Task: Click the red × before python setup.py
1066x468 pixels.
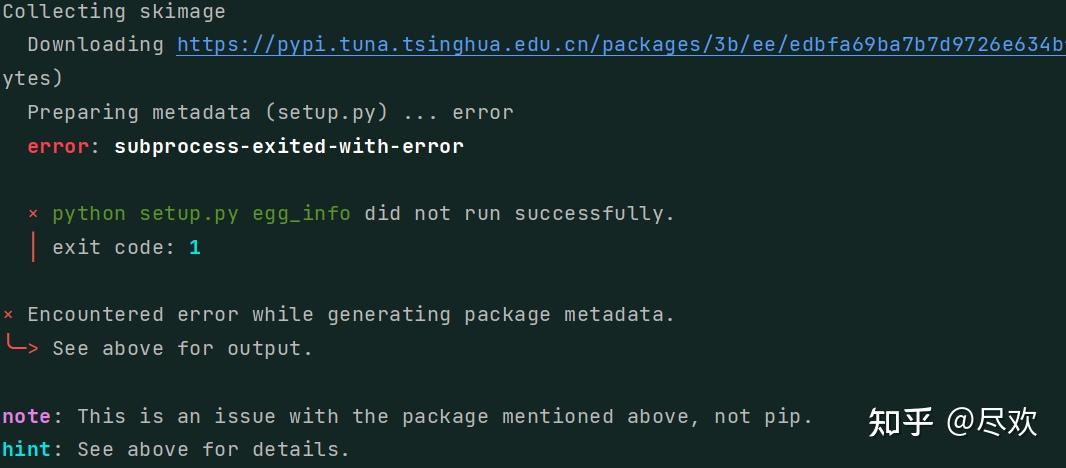Action: (33, 214)
